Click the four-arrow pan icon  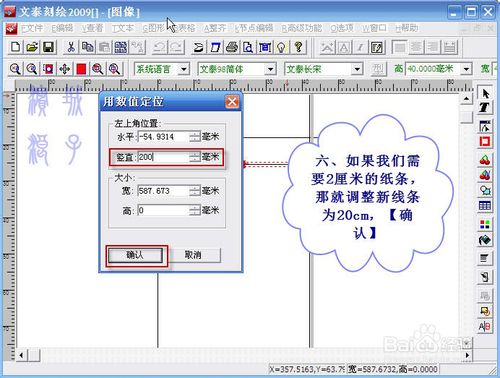pos(65,69)
